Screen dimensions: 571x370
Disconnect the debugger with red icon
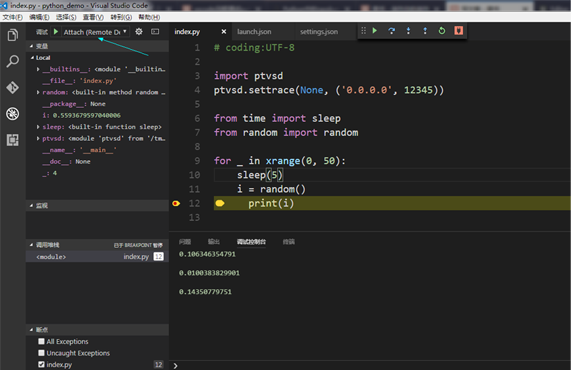coord(458,31)
